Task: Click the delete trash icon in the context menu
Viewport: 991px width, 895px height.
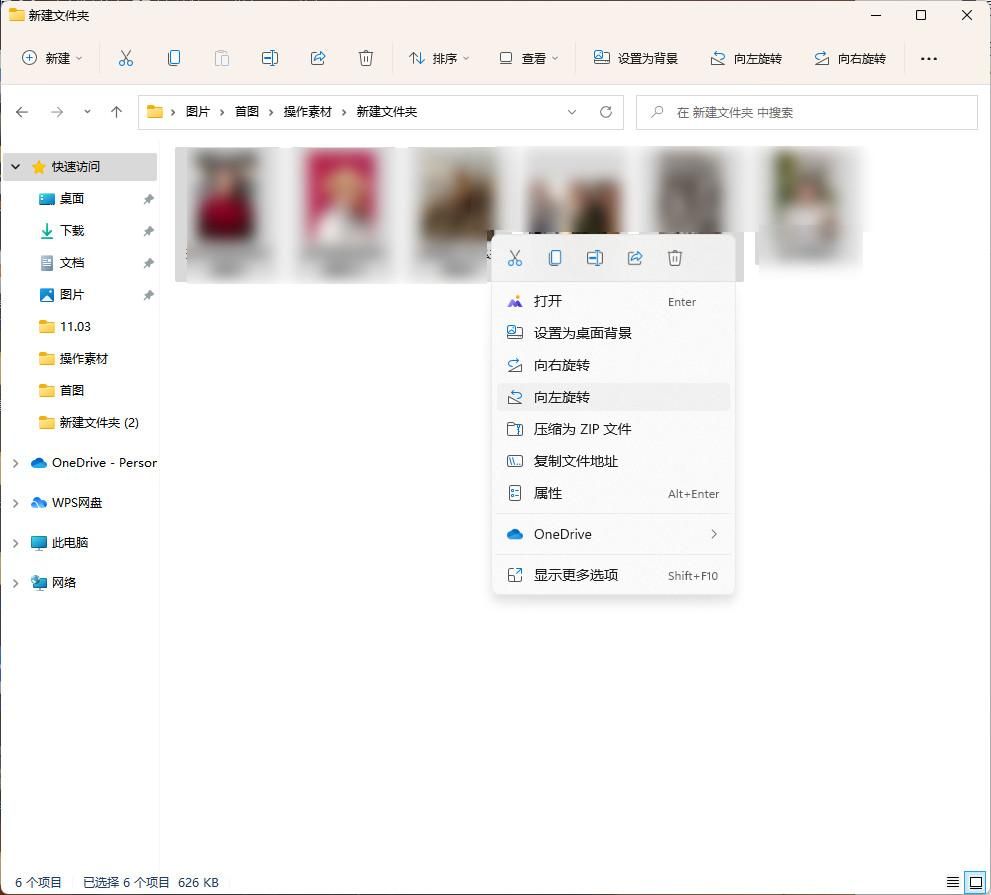Action: (x=675, y=258)
